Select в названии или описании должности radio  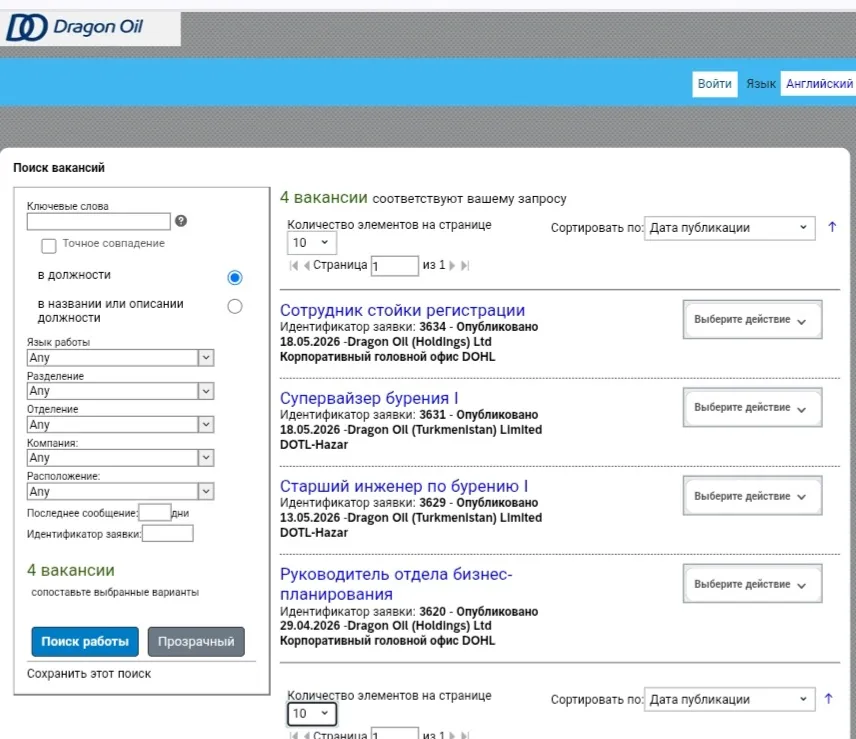tap(235, 306)
